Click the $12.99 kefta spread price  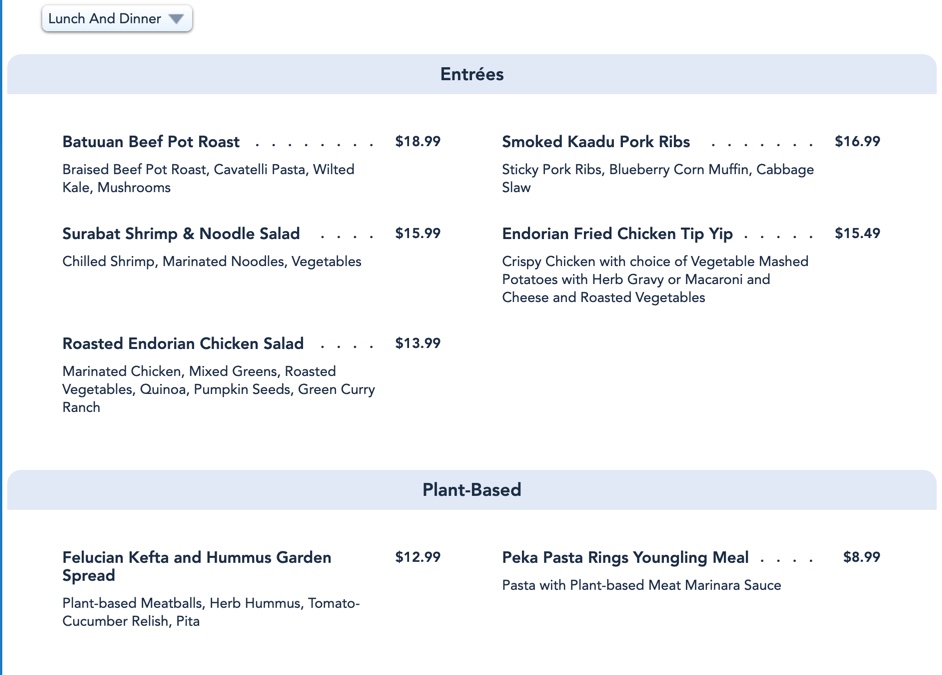point(418,558)
